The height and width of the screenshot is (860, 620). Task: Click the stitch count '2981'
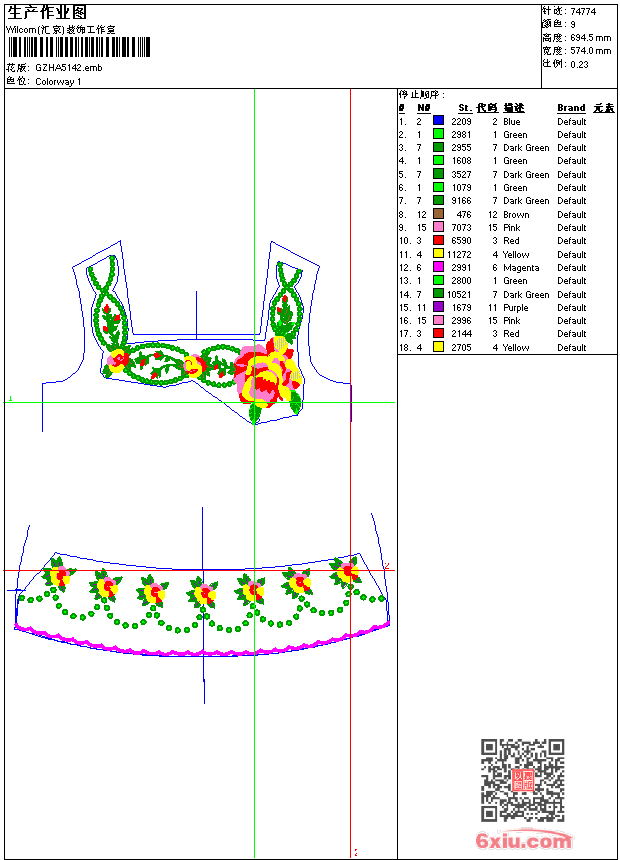tap(461, 135)
